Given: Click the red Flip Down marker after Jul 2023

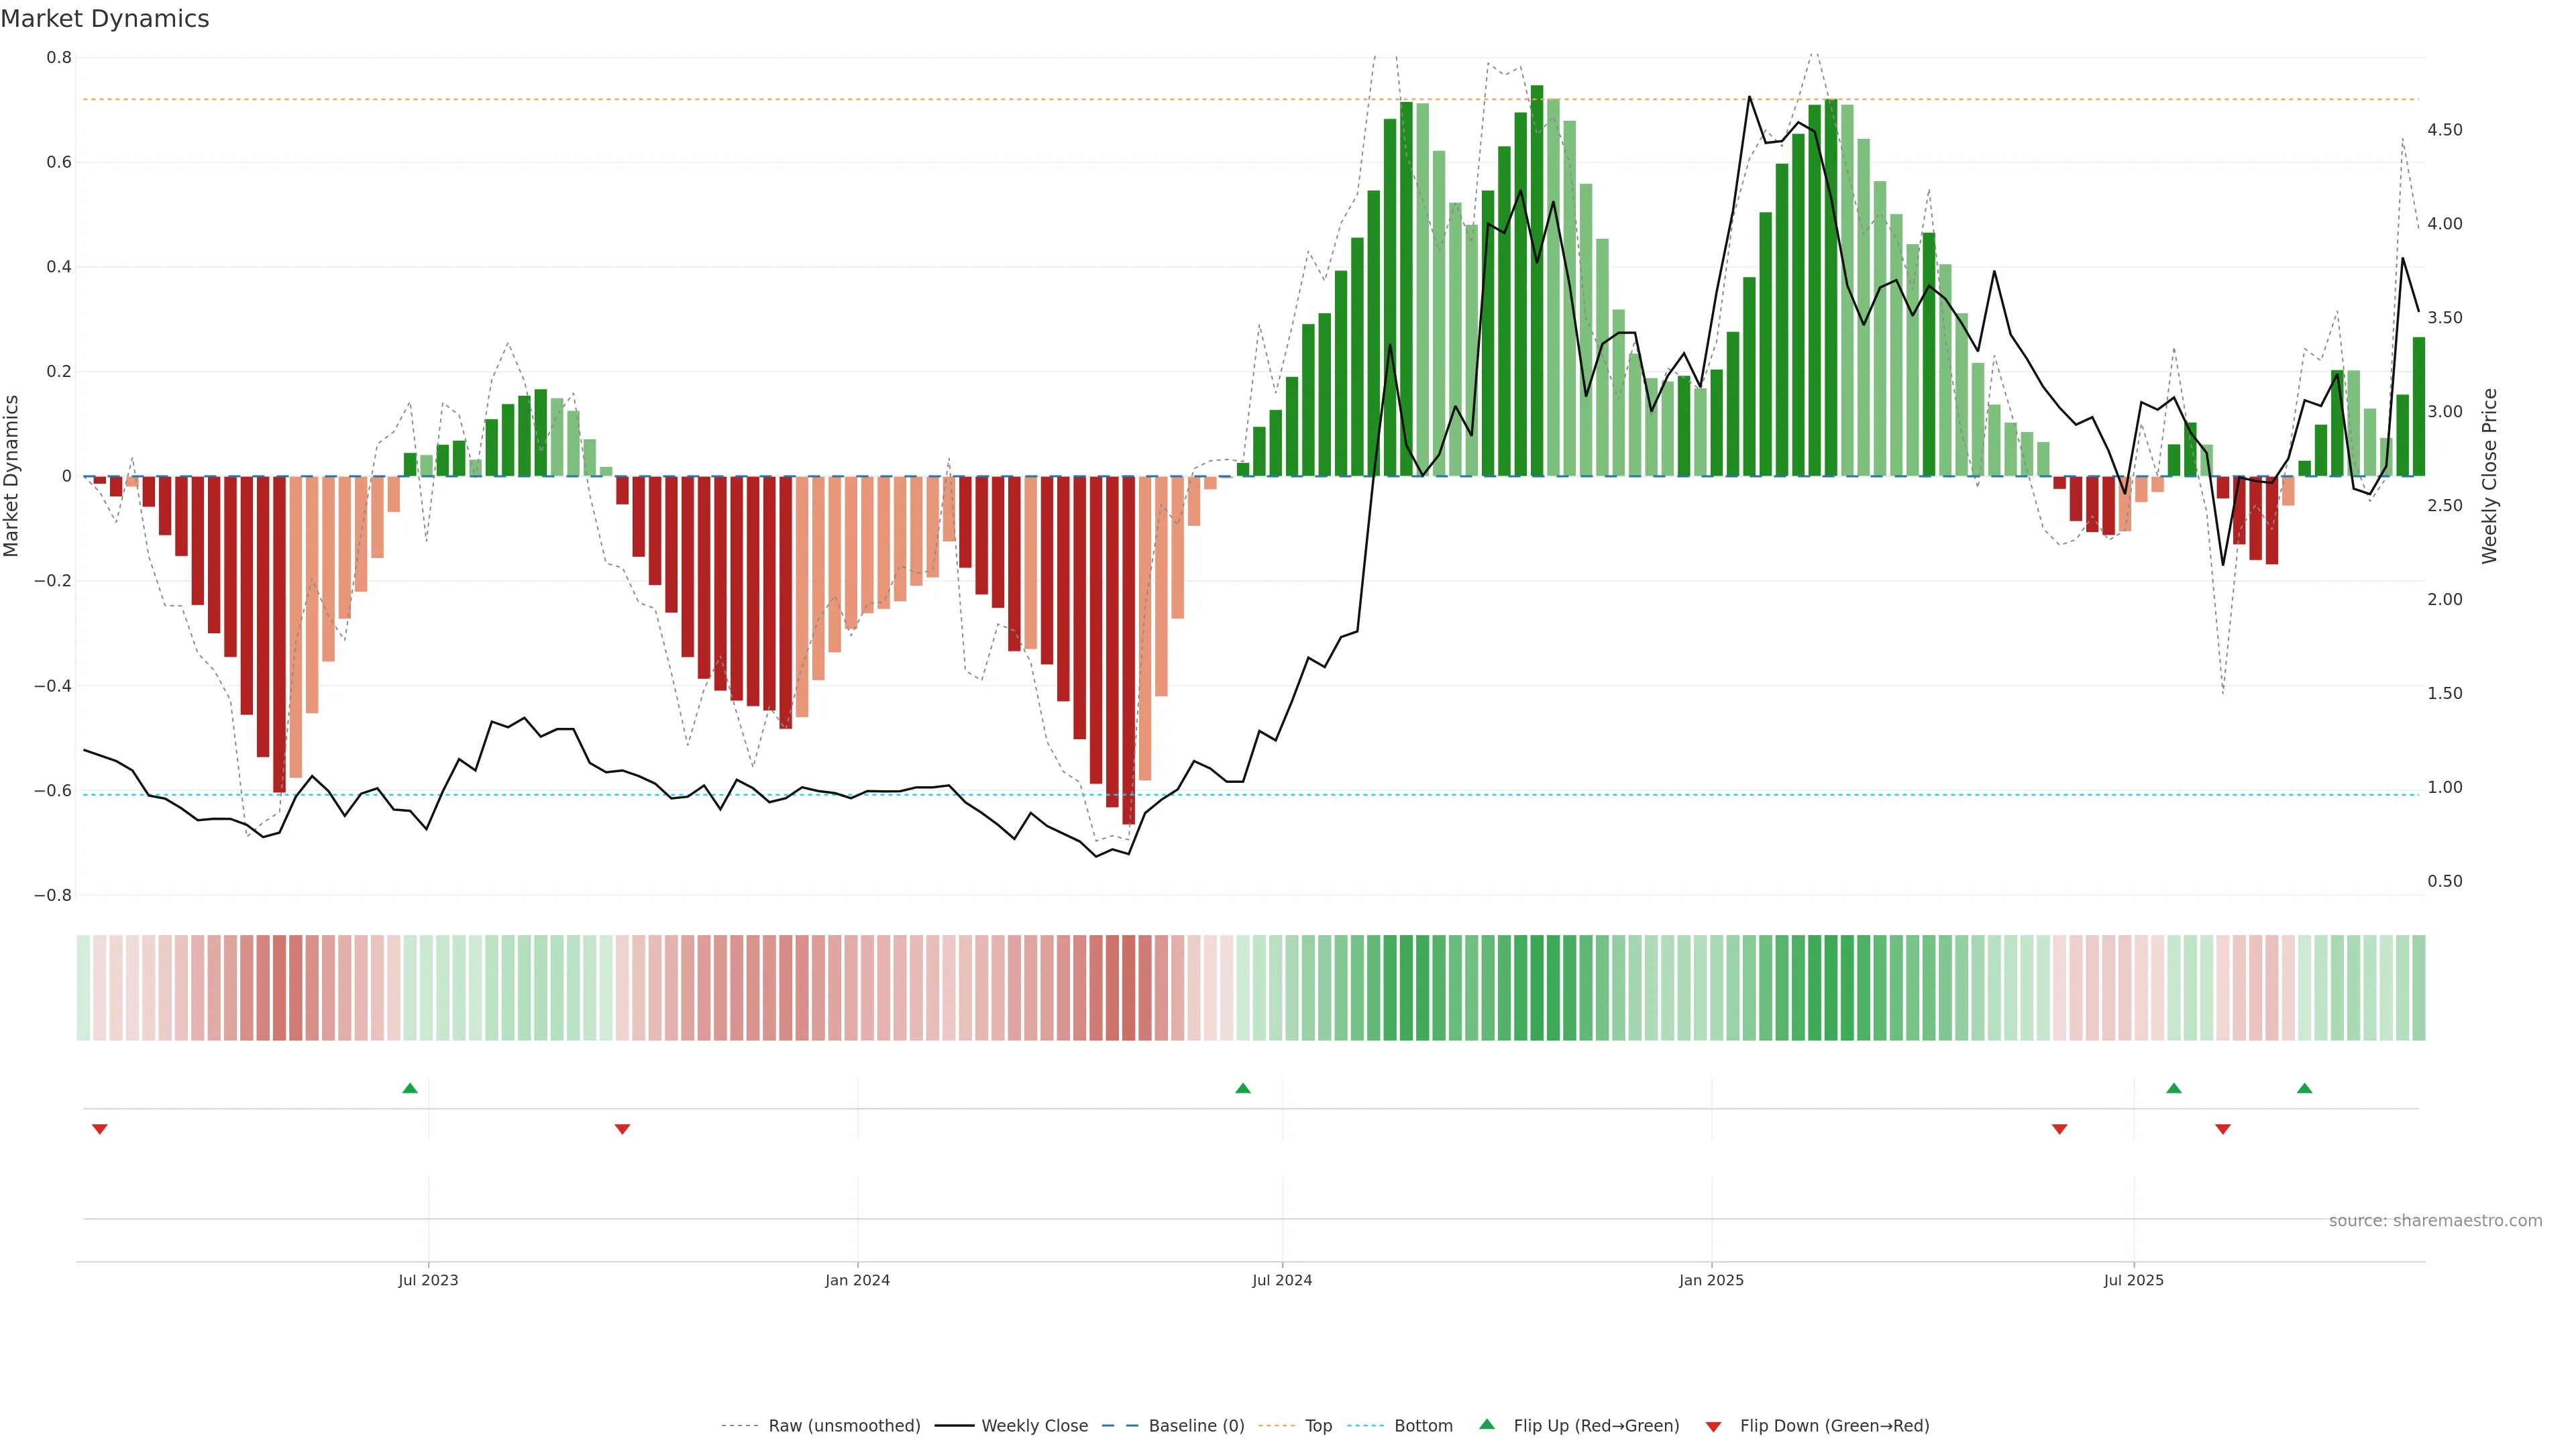Looking at the screenshot, I should click(622, 1129).
